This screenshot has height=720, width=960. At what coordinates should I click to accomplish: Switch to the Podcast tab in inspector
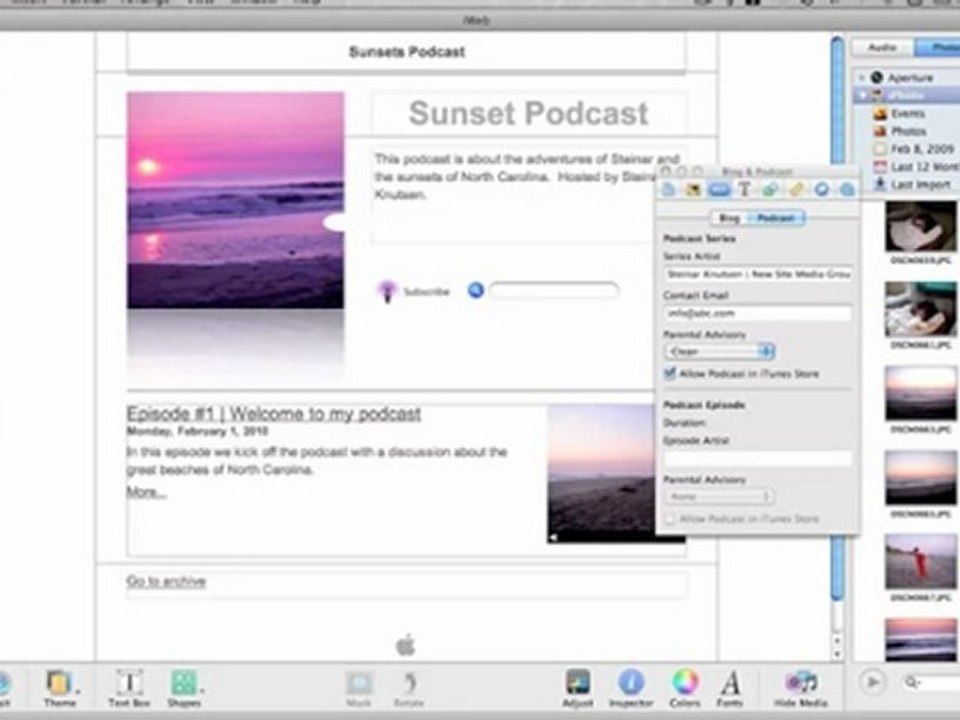click(x=776, y=218)
